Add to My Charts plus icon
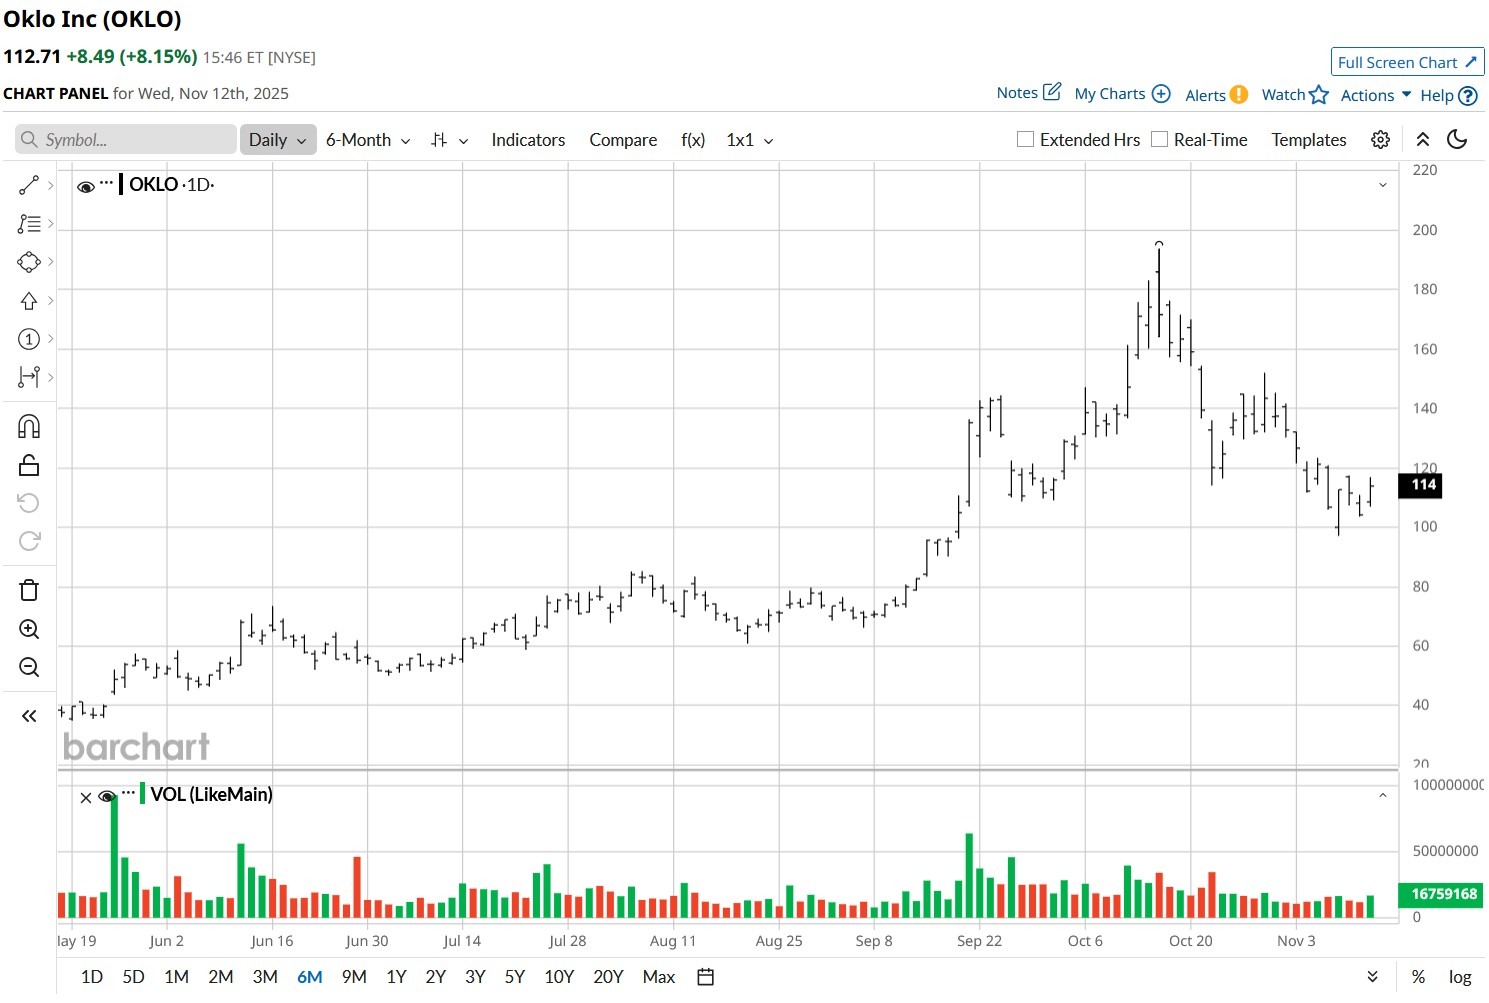Screen dimensions: 1489x1003 1161,93
